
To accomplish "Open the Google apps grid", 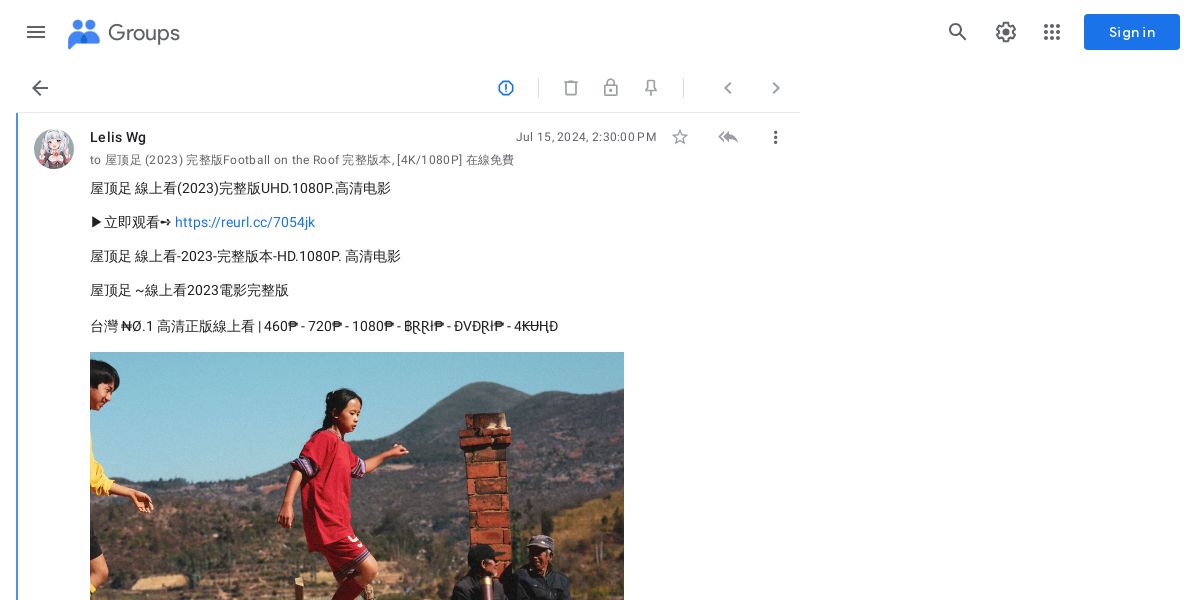I will pyautogui.click(x=1052, y=32).
